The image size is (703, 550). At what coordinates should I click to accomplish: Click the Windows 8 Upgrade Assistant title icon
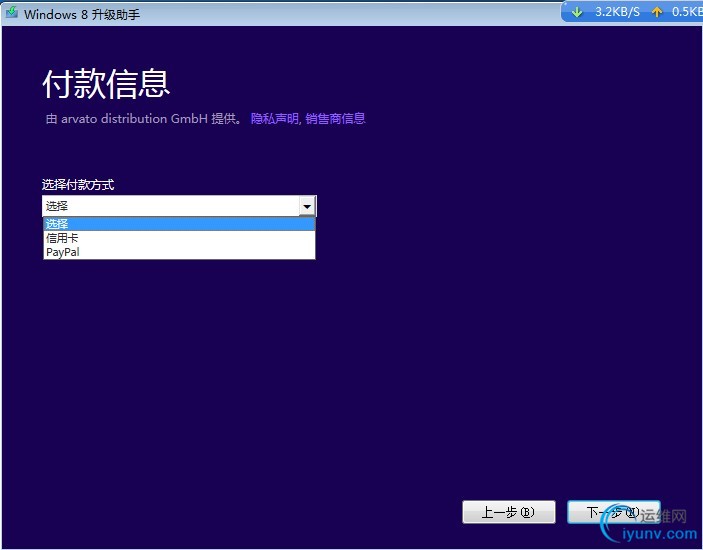tap(11, 13)
